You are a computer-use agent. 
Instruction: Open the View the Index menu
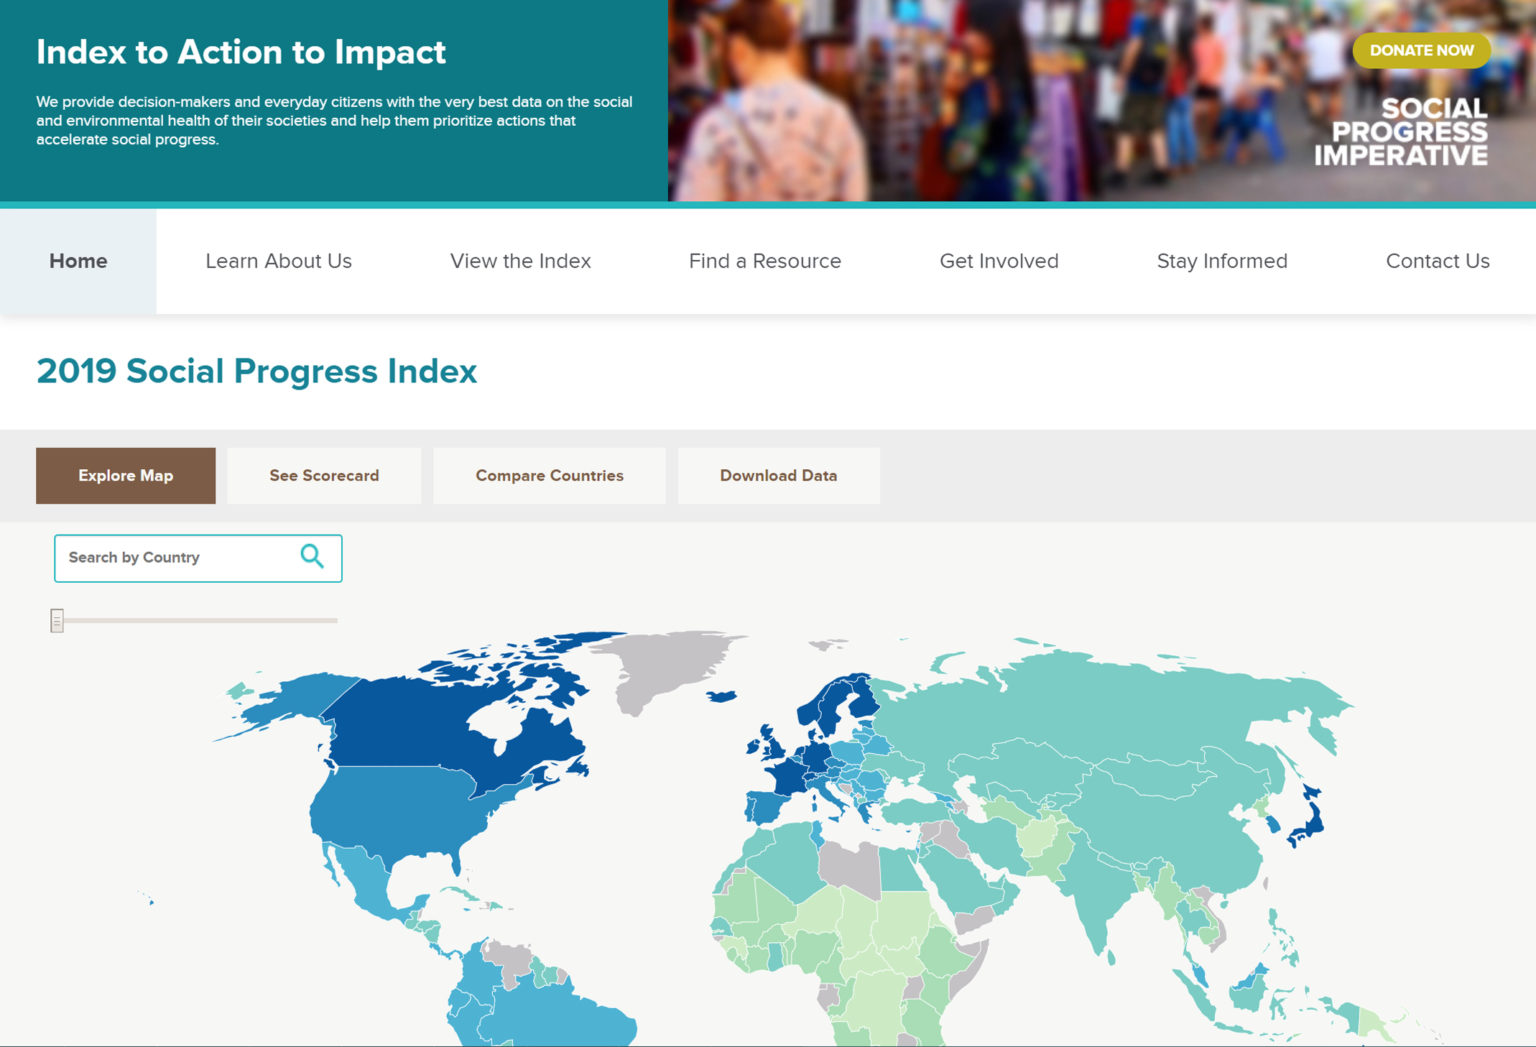(x=521, y=261)
